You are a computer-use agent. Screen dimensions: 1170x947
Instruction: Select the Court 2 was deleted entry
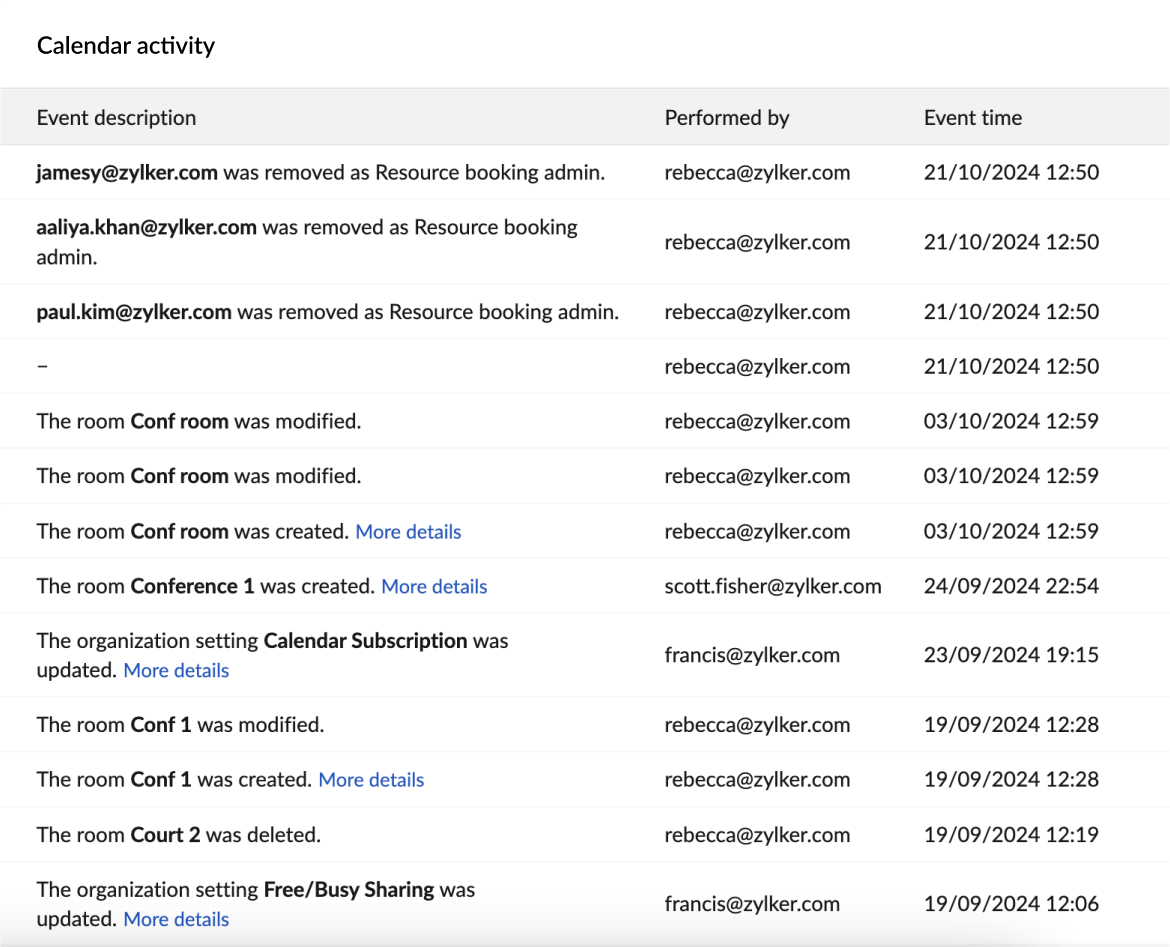point(179,835)
